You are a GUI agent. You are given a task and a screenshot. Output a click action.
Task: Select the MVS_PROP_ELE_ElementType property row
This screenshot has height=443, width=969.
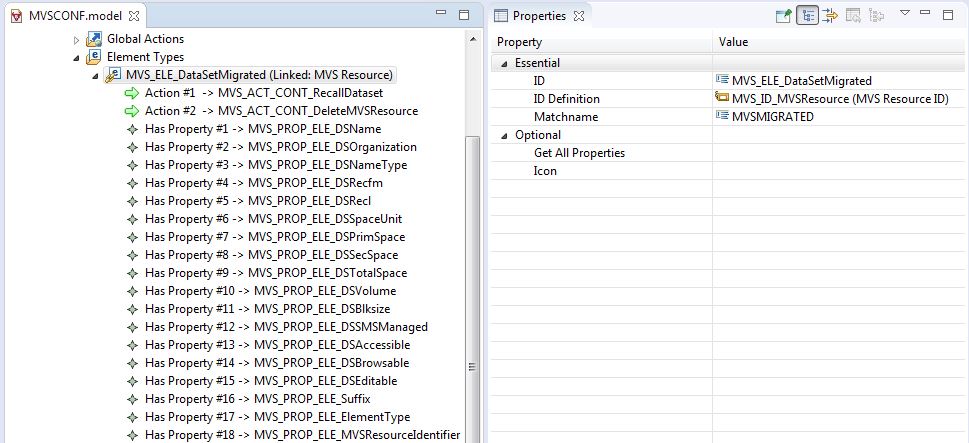(277, 416)
